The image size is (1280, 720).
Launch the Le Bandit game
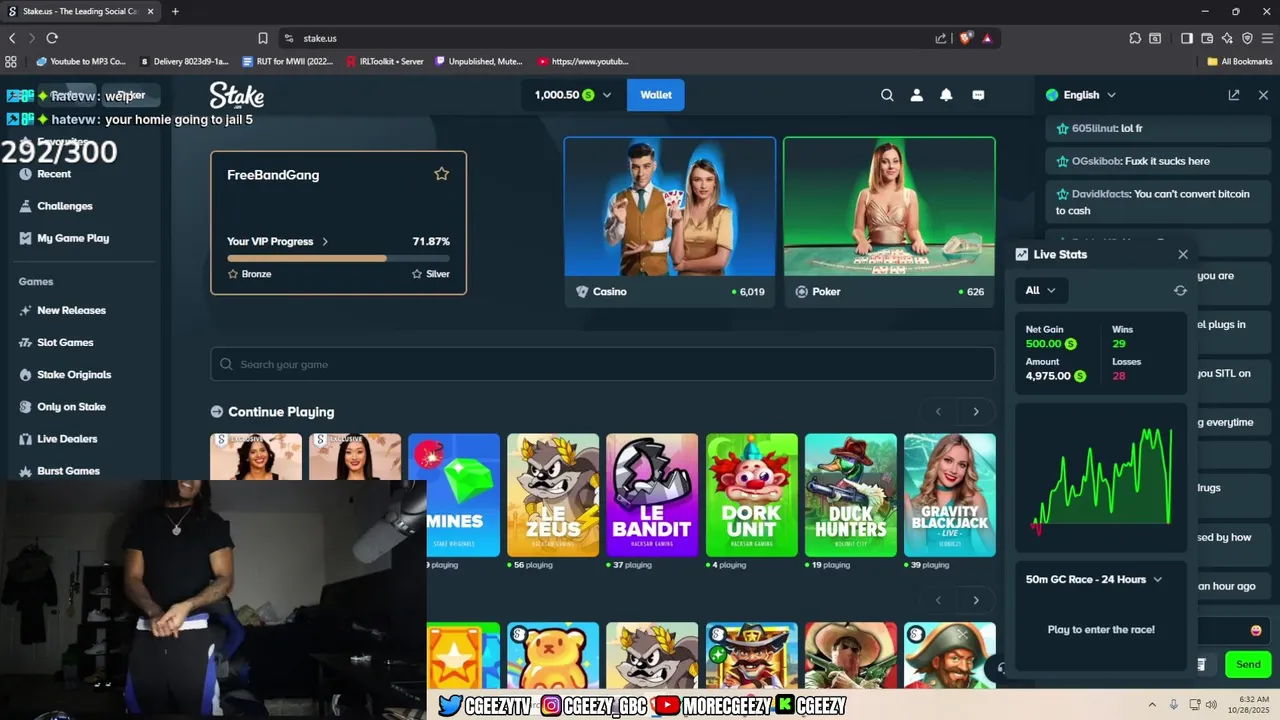652,495
